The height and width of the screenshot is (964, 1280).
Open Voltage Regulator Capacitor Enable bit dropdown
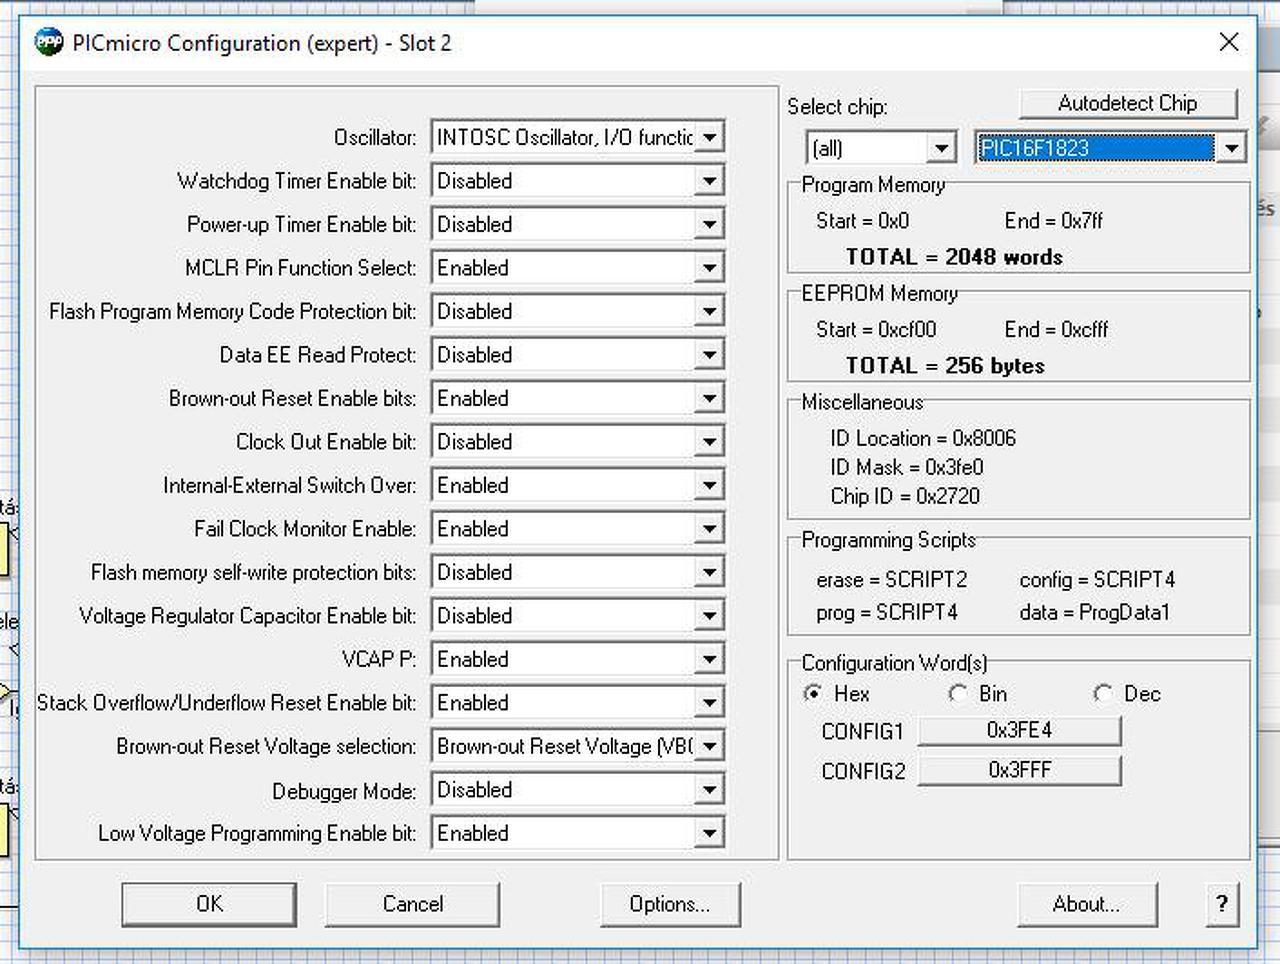(x=578, y=616)
